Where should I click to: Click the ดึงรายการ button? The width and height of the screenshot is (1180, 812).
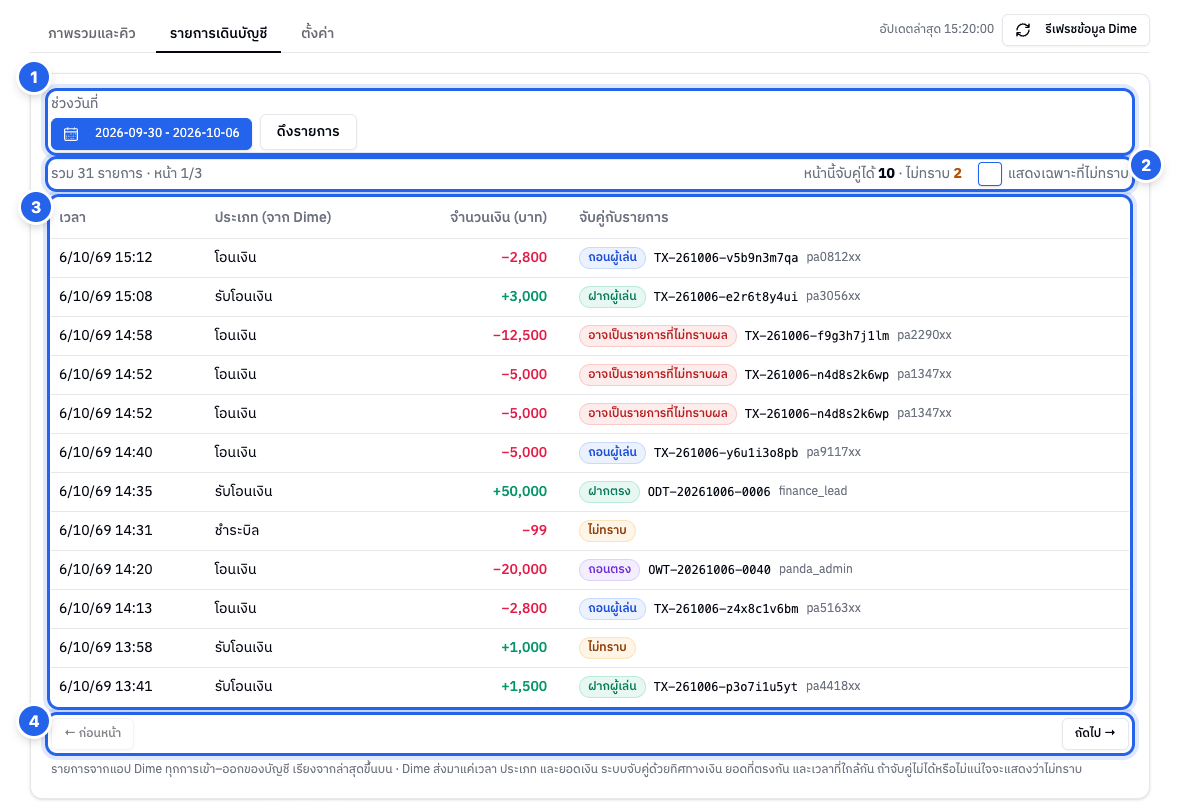click(308, 132)
